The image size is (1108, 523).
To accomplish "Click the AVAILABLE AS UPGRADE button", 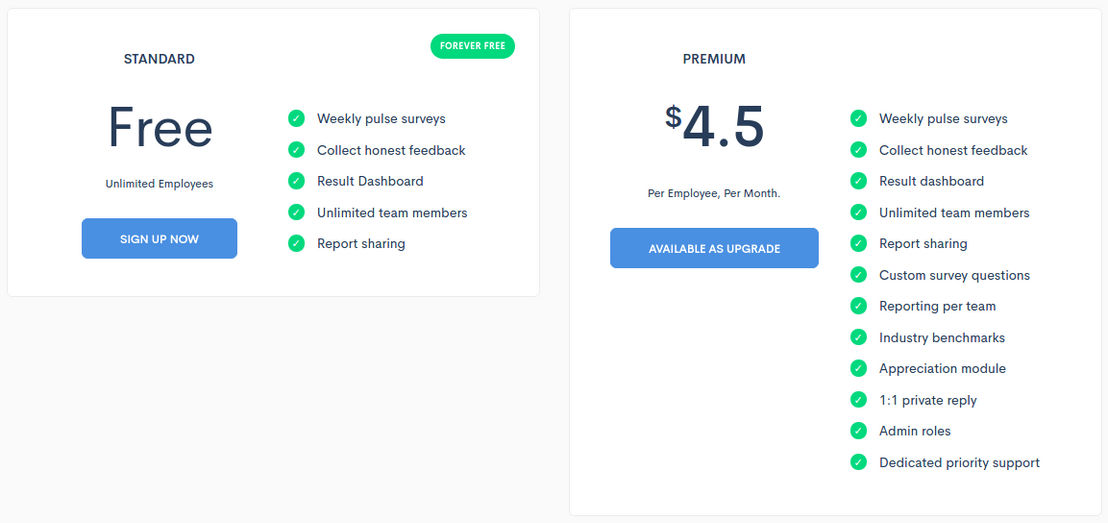I will click(x=714, y=248).
